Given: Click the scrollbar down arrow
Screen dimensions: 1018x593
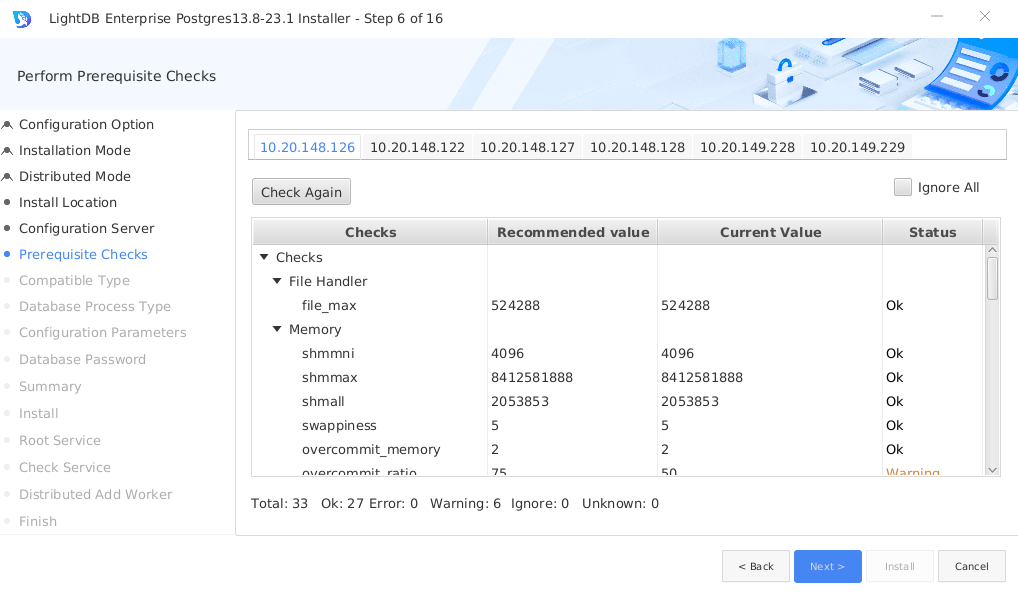Looking at the screenshot, I should click(992, 470).
